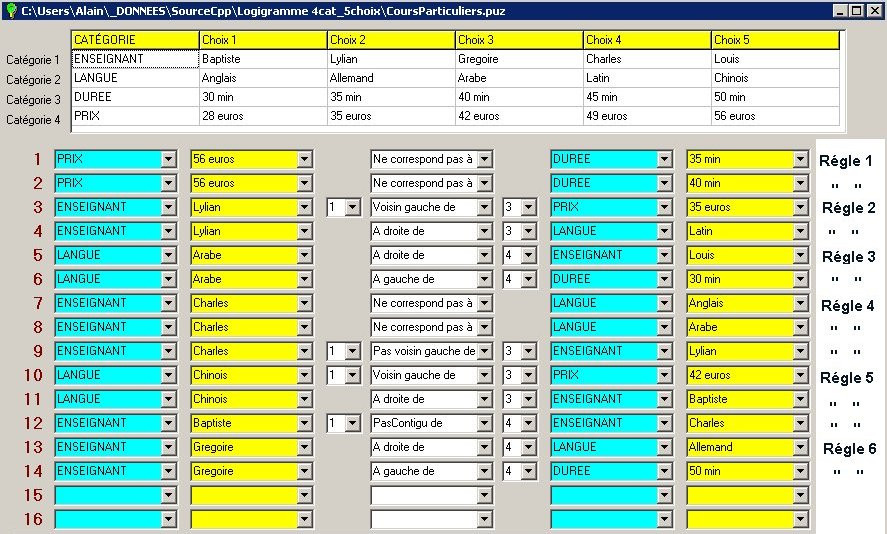Select the '56 euros' grid cell
Screen dimensions: 887x534
coord(775,116)
